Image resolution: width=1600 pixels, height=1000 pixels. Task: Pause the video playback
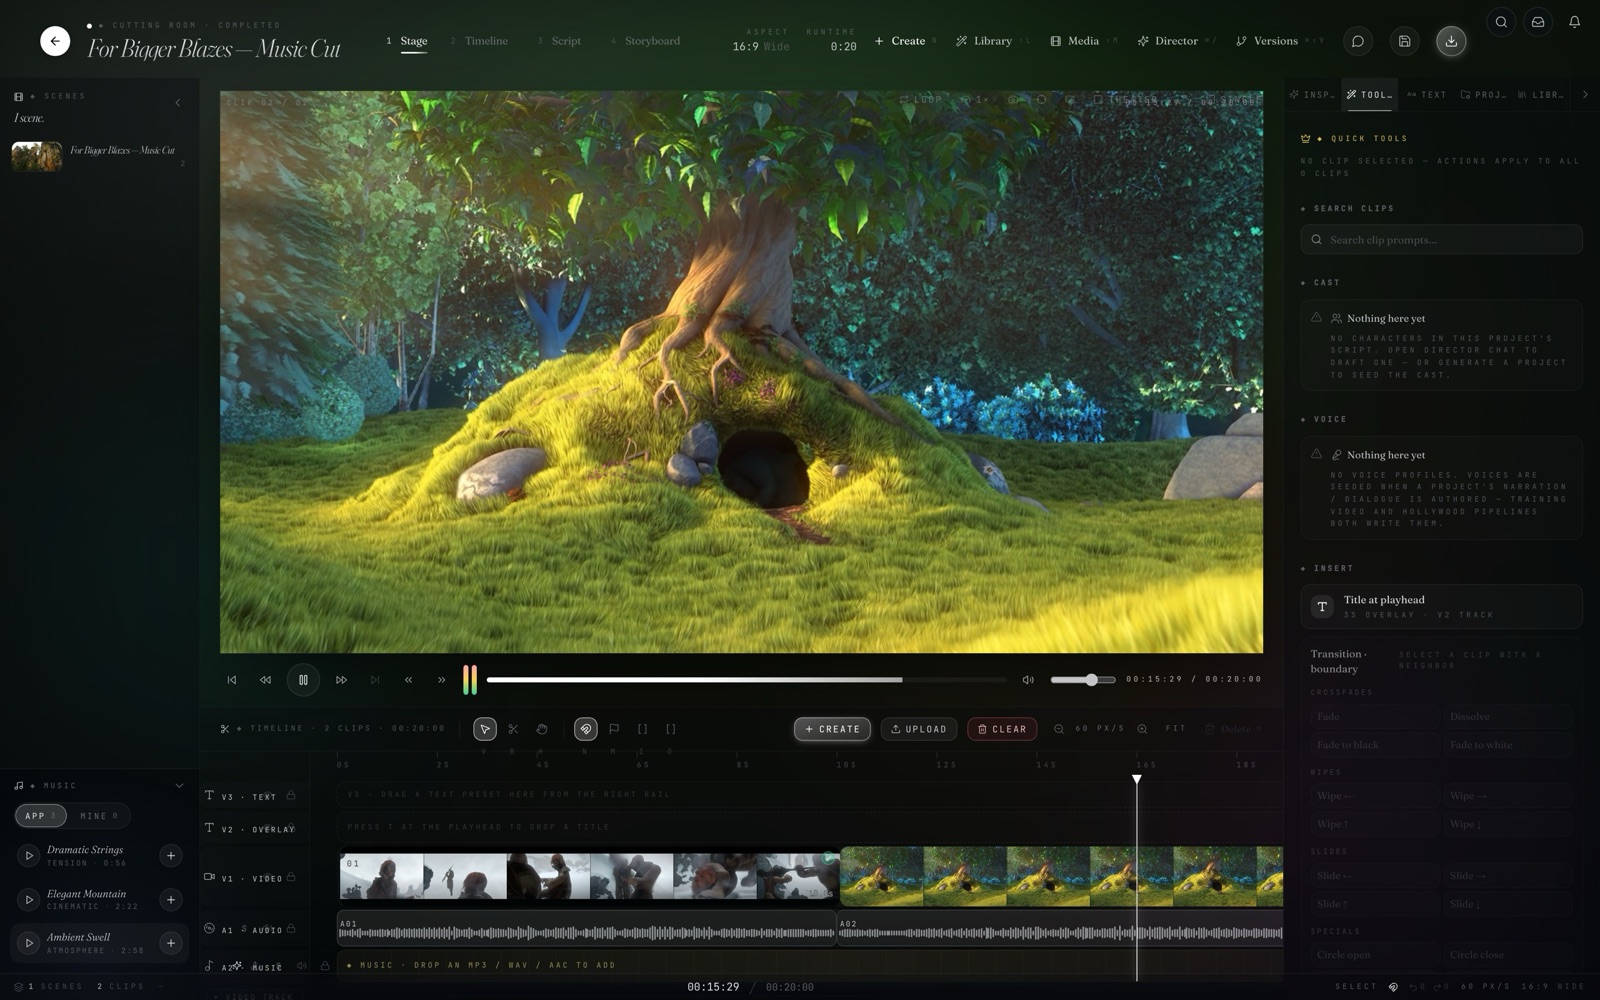pyautogui.click(x=303, y=680)
